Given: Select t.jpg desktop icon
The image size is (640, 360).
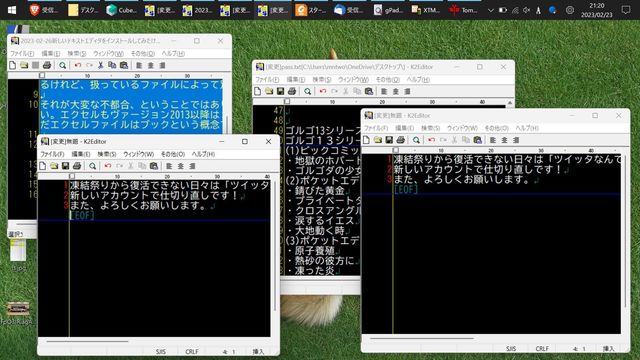Looking at the screenshot, I should (x=18, y=256).
